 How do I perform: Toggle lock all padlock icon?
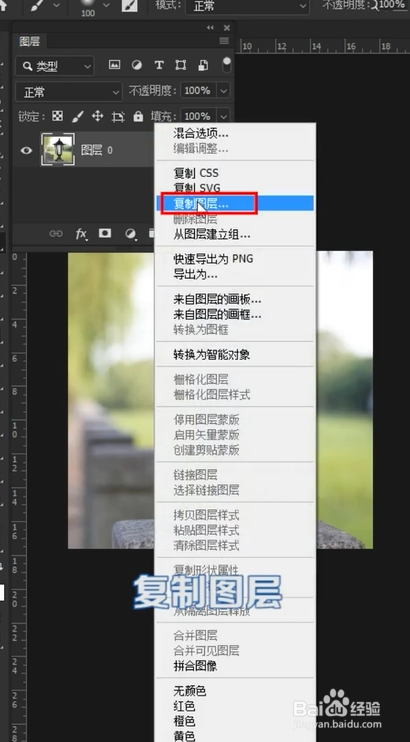(x=138, y=116)
